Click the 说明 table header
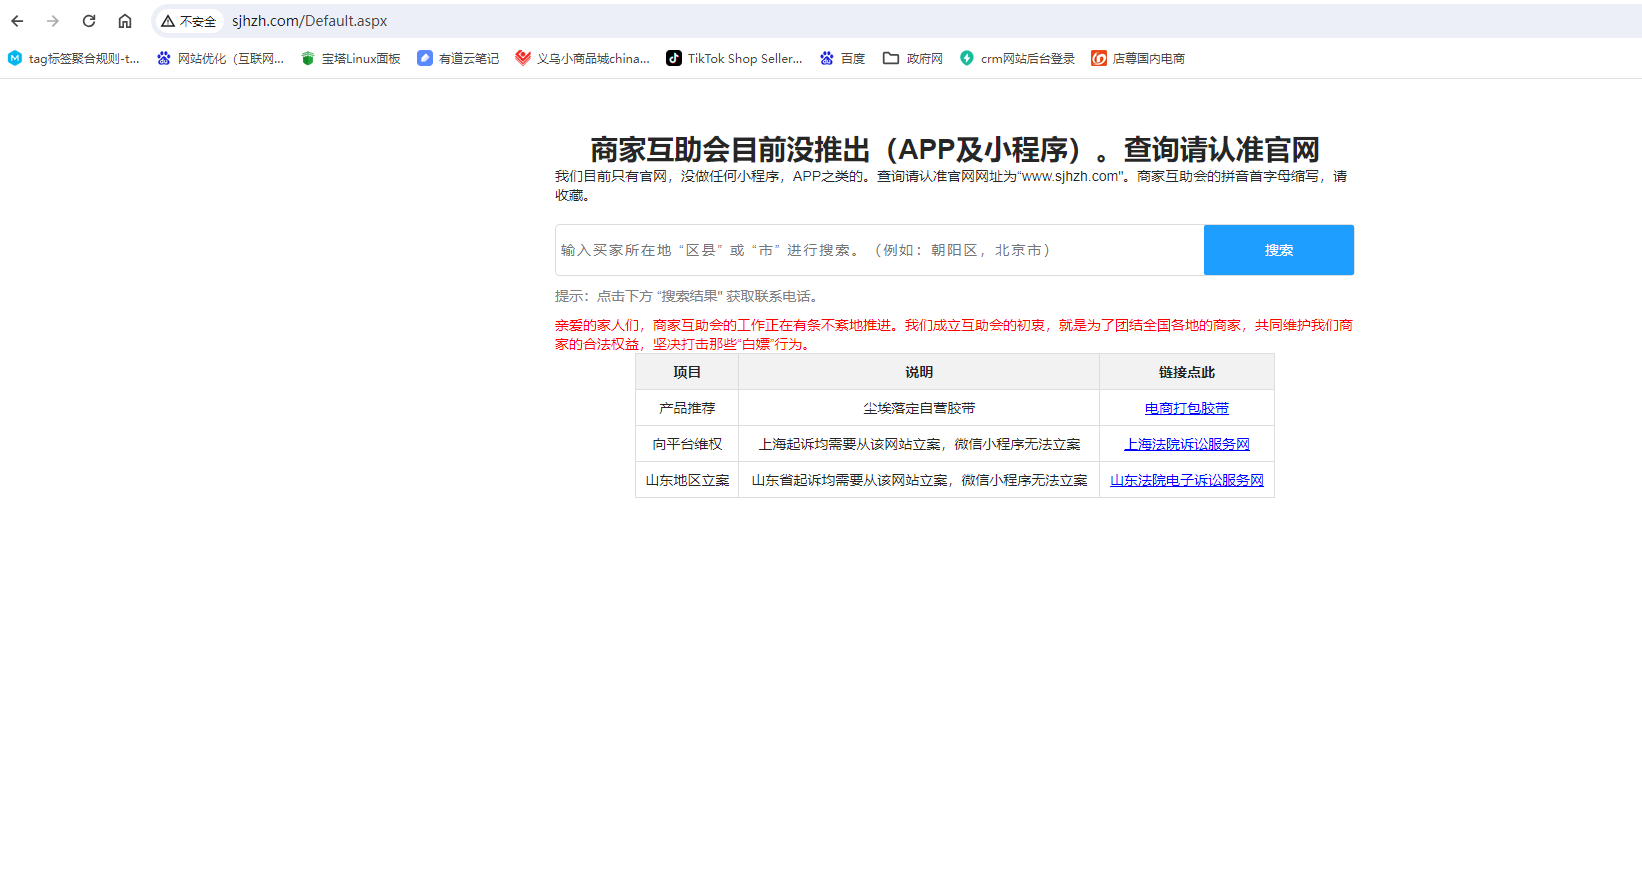This screenshot has height=877, width=1642. click(919, 372)
